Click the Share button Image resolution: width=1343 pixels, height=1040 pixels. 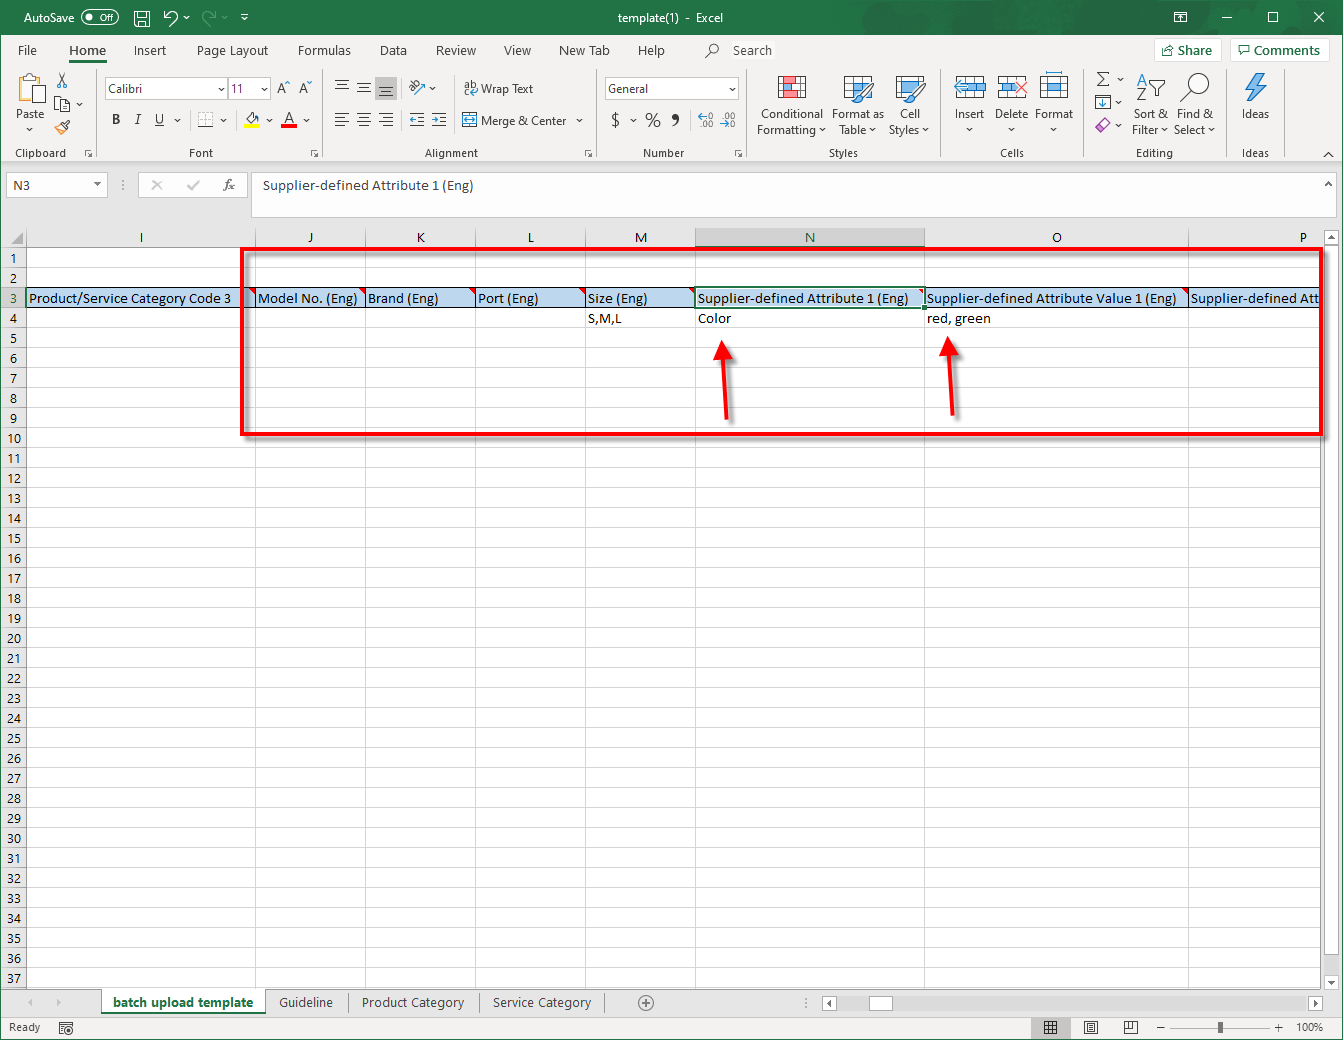[x=1186, y=51]
